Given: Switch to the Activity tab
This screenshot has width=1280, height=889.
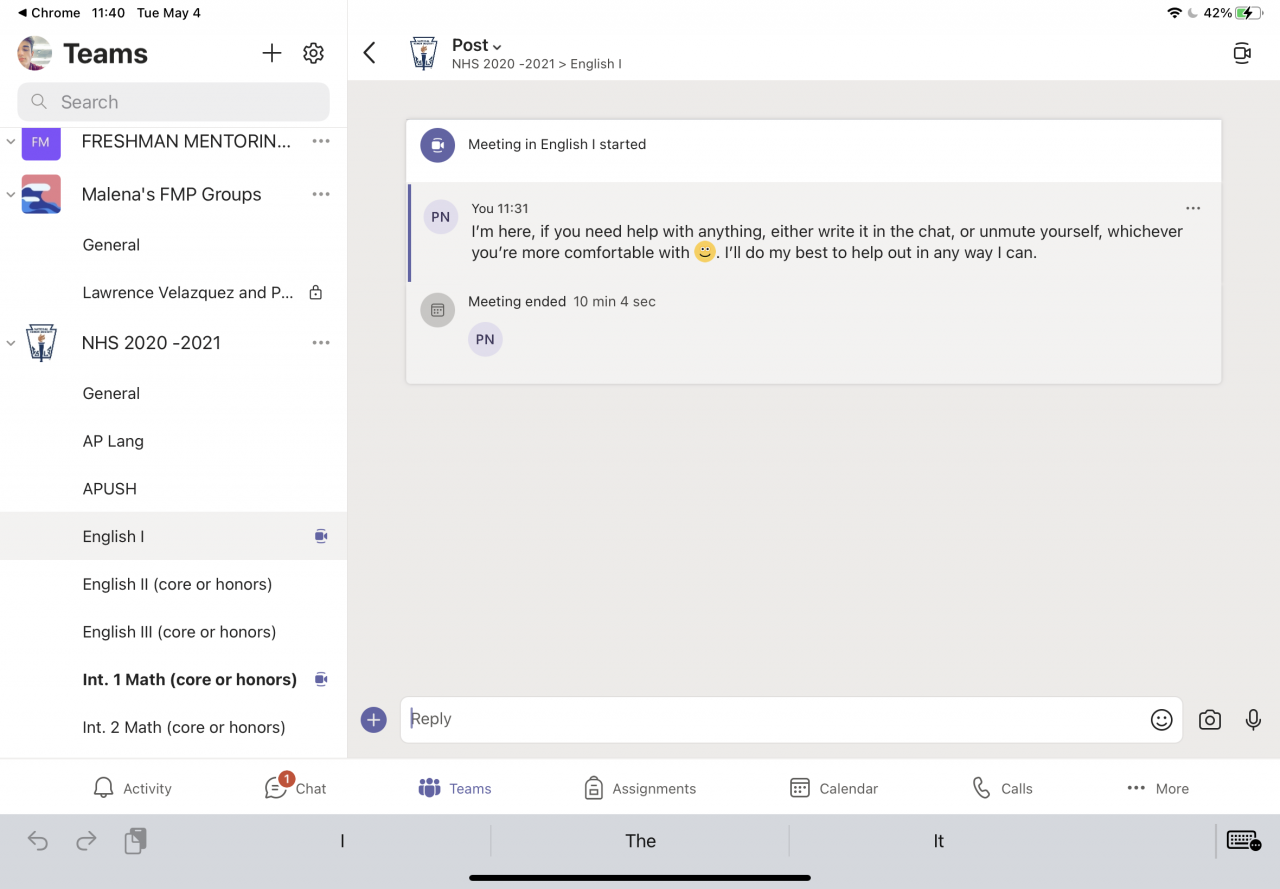Looking at the screenshot, I should (x=132, y=788).
